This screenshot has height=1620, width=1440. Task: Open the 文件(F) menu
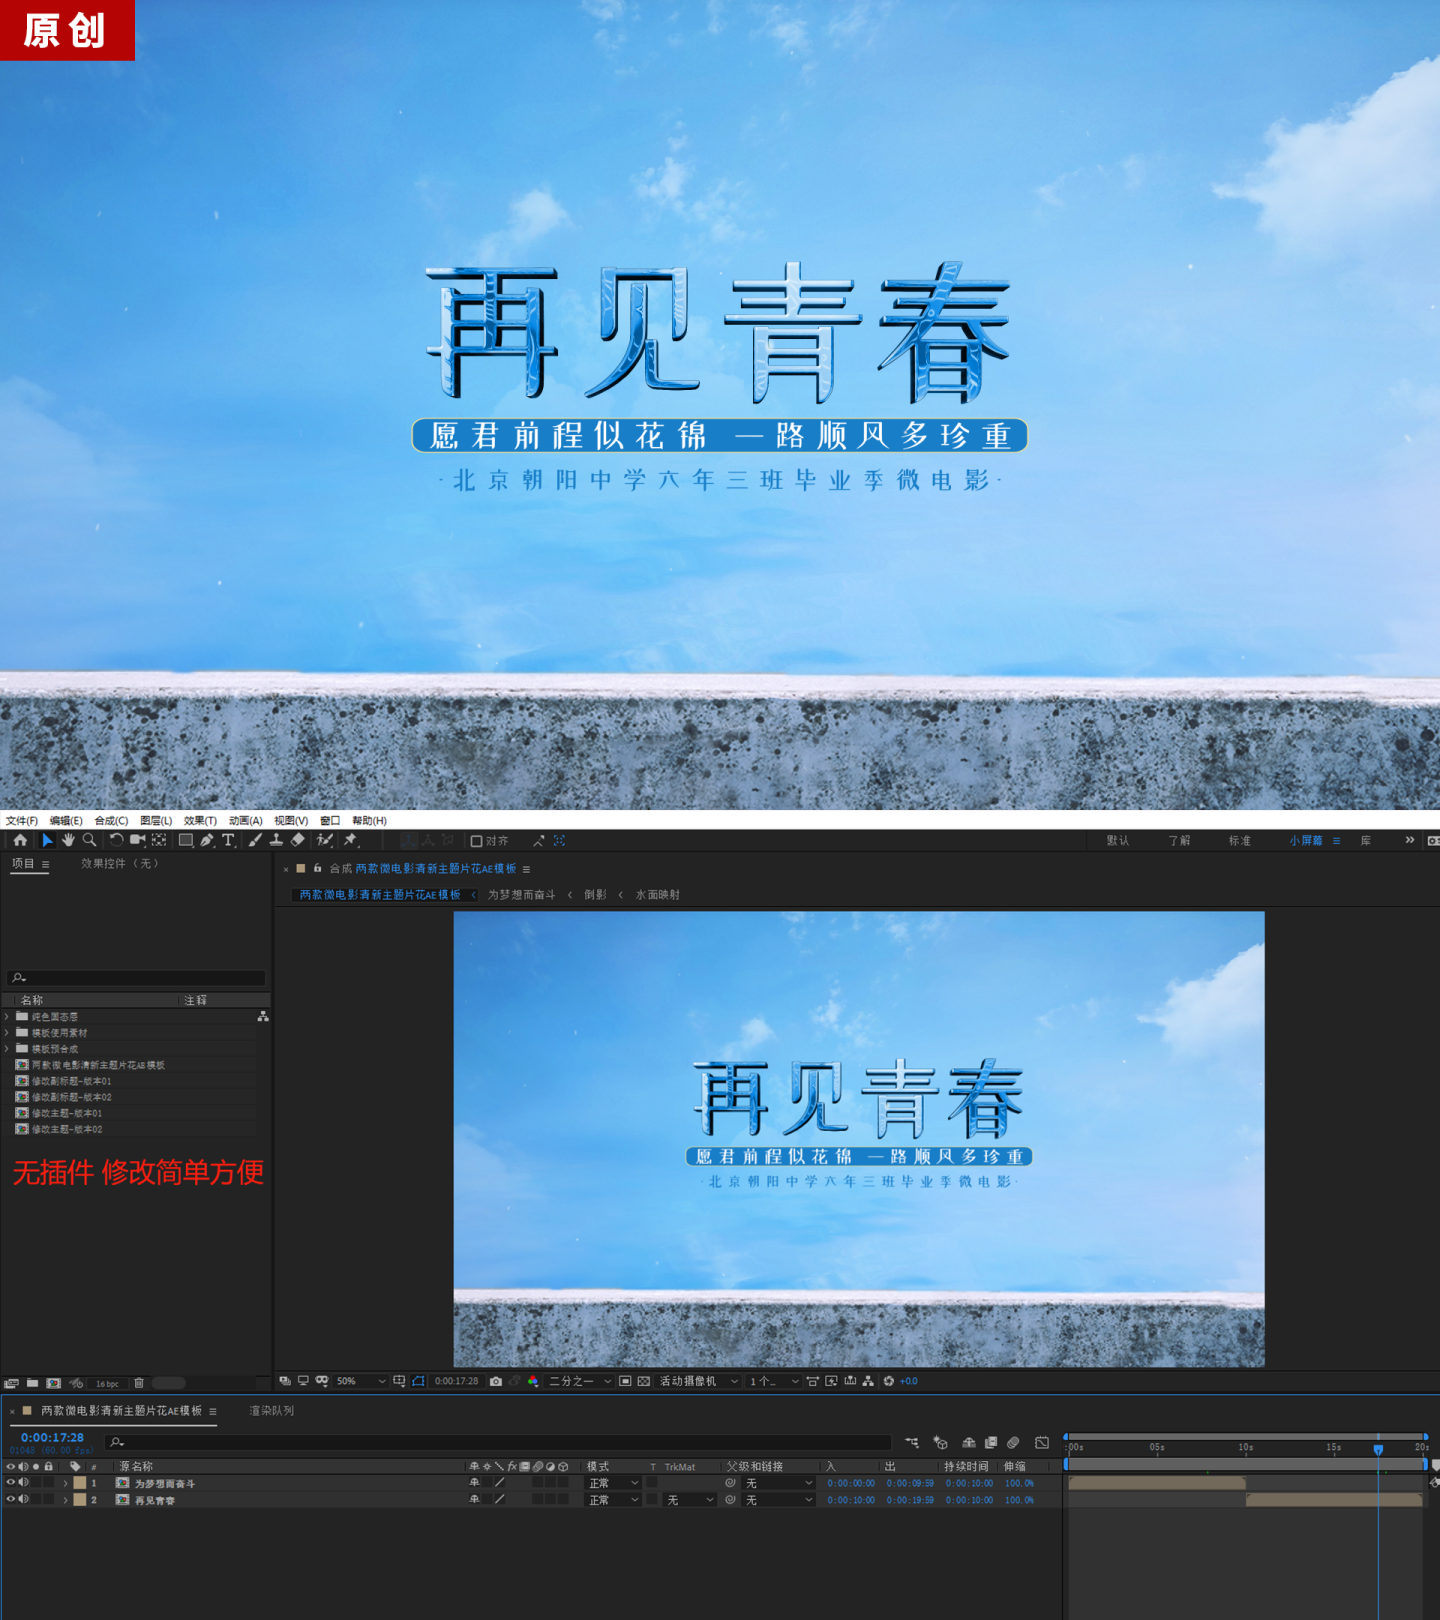pyautogui.click(x=22, y=820)
